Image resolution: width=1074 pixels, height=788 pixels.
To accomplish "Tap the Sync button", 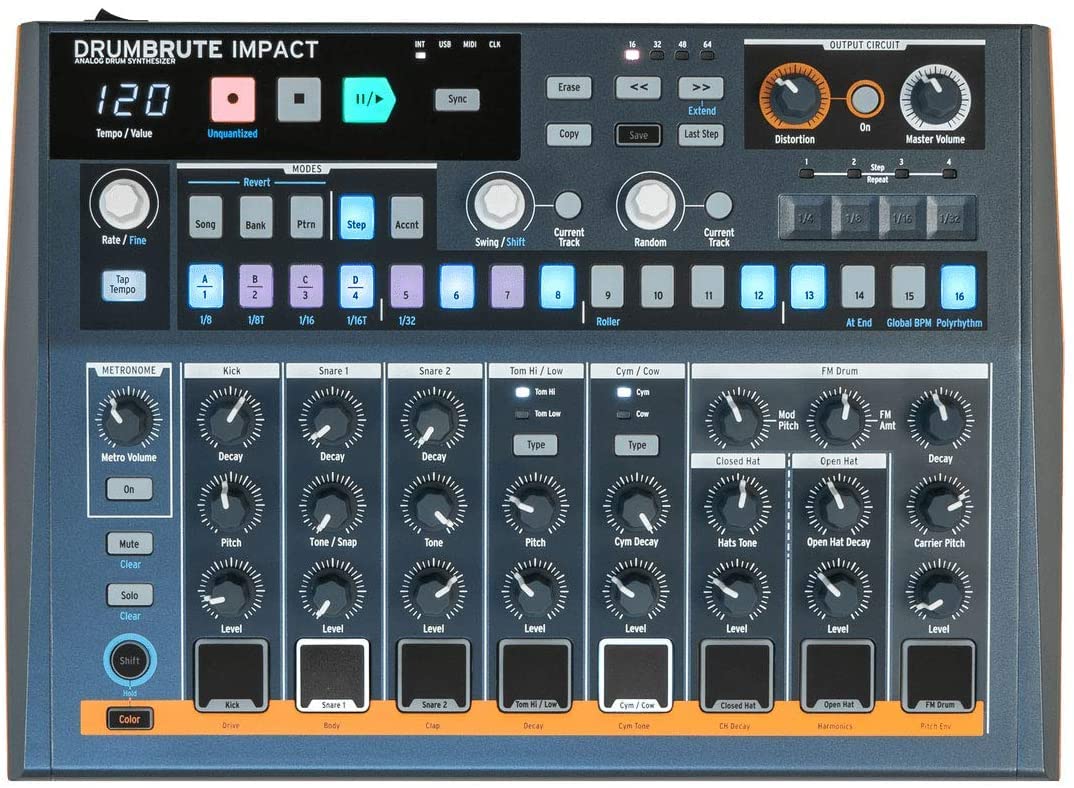I will 458,99.
